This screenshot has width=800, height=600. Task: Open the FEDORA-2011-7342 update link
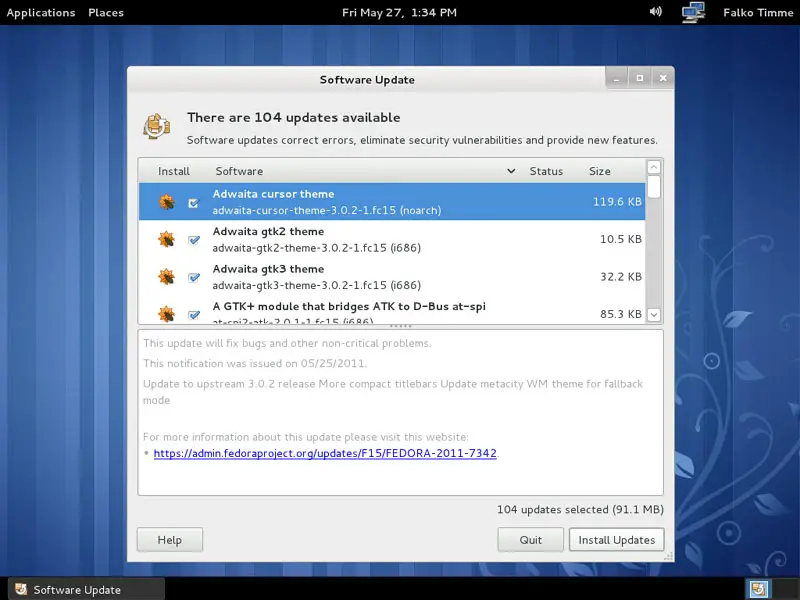point(325,453)
